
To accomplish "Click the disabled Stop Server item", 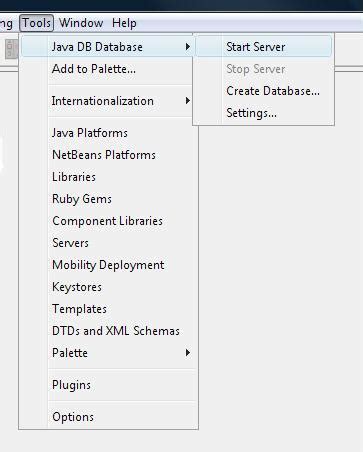I will 263,69.
